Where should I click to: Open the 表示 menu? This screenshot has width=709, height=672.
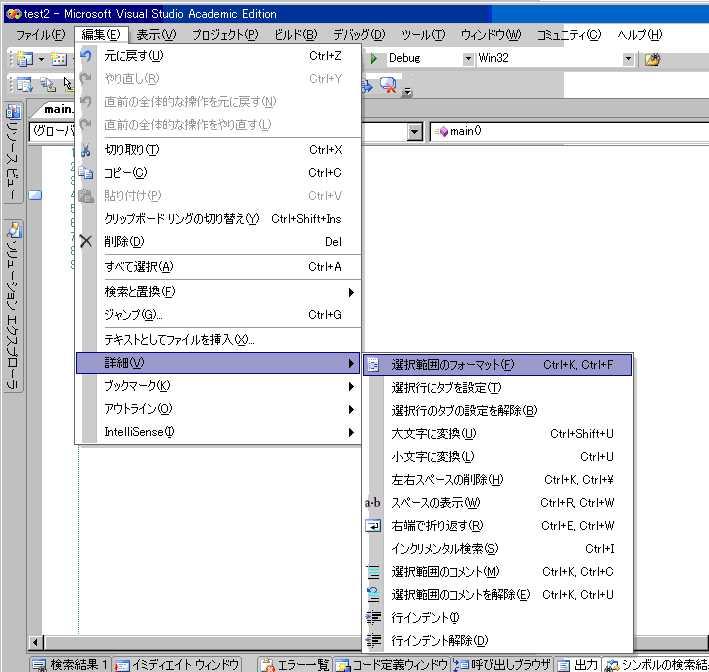click(156, 34)
